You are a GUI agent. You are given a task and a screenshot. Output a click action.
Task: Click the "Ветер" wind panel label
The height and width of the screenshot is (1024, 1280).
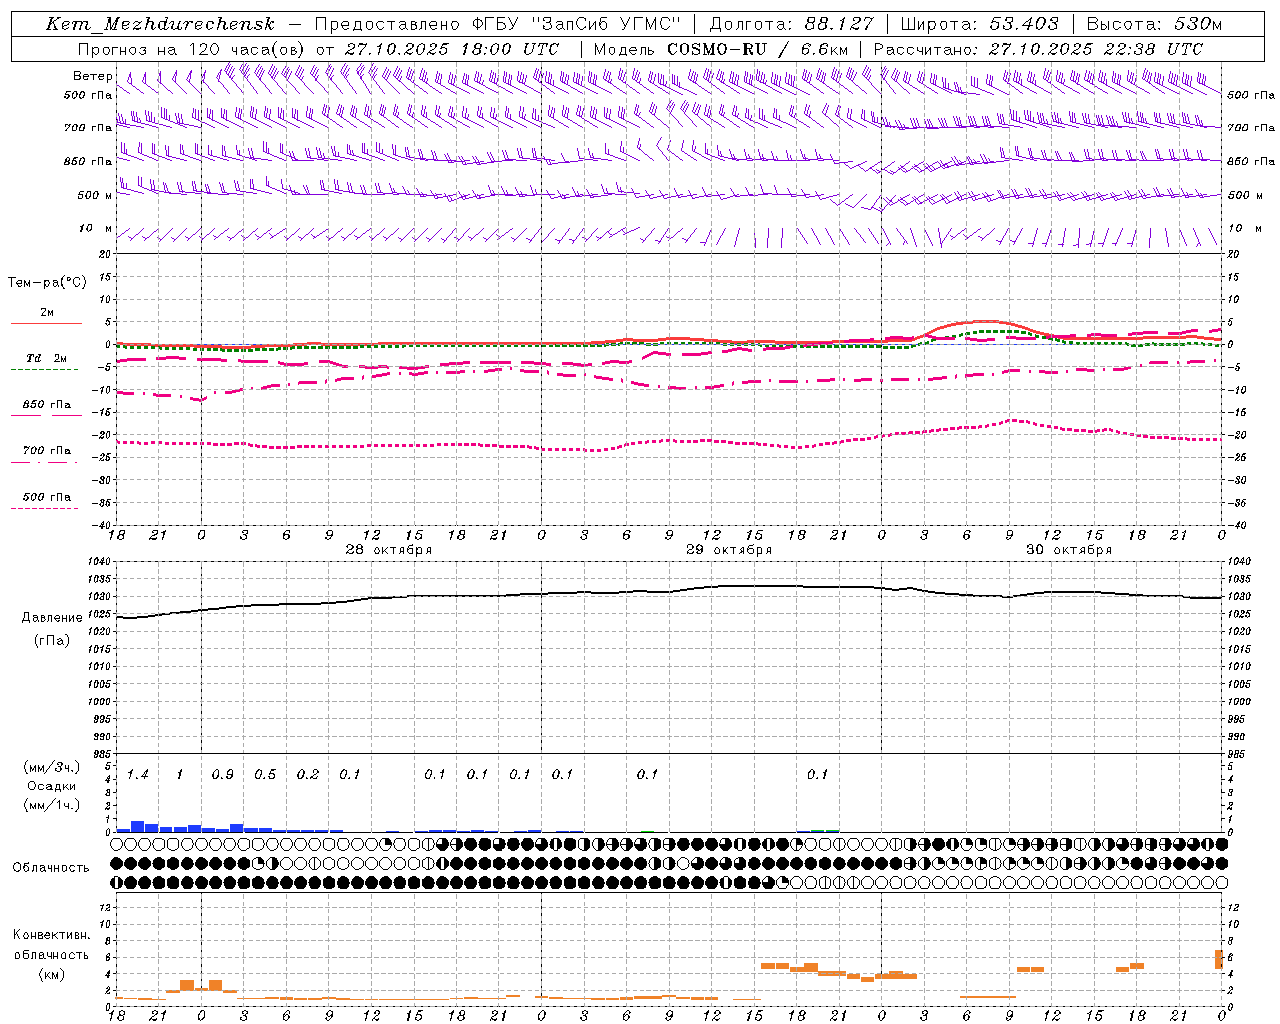[92, 76]
